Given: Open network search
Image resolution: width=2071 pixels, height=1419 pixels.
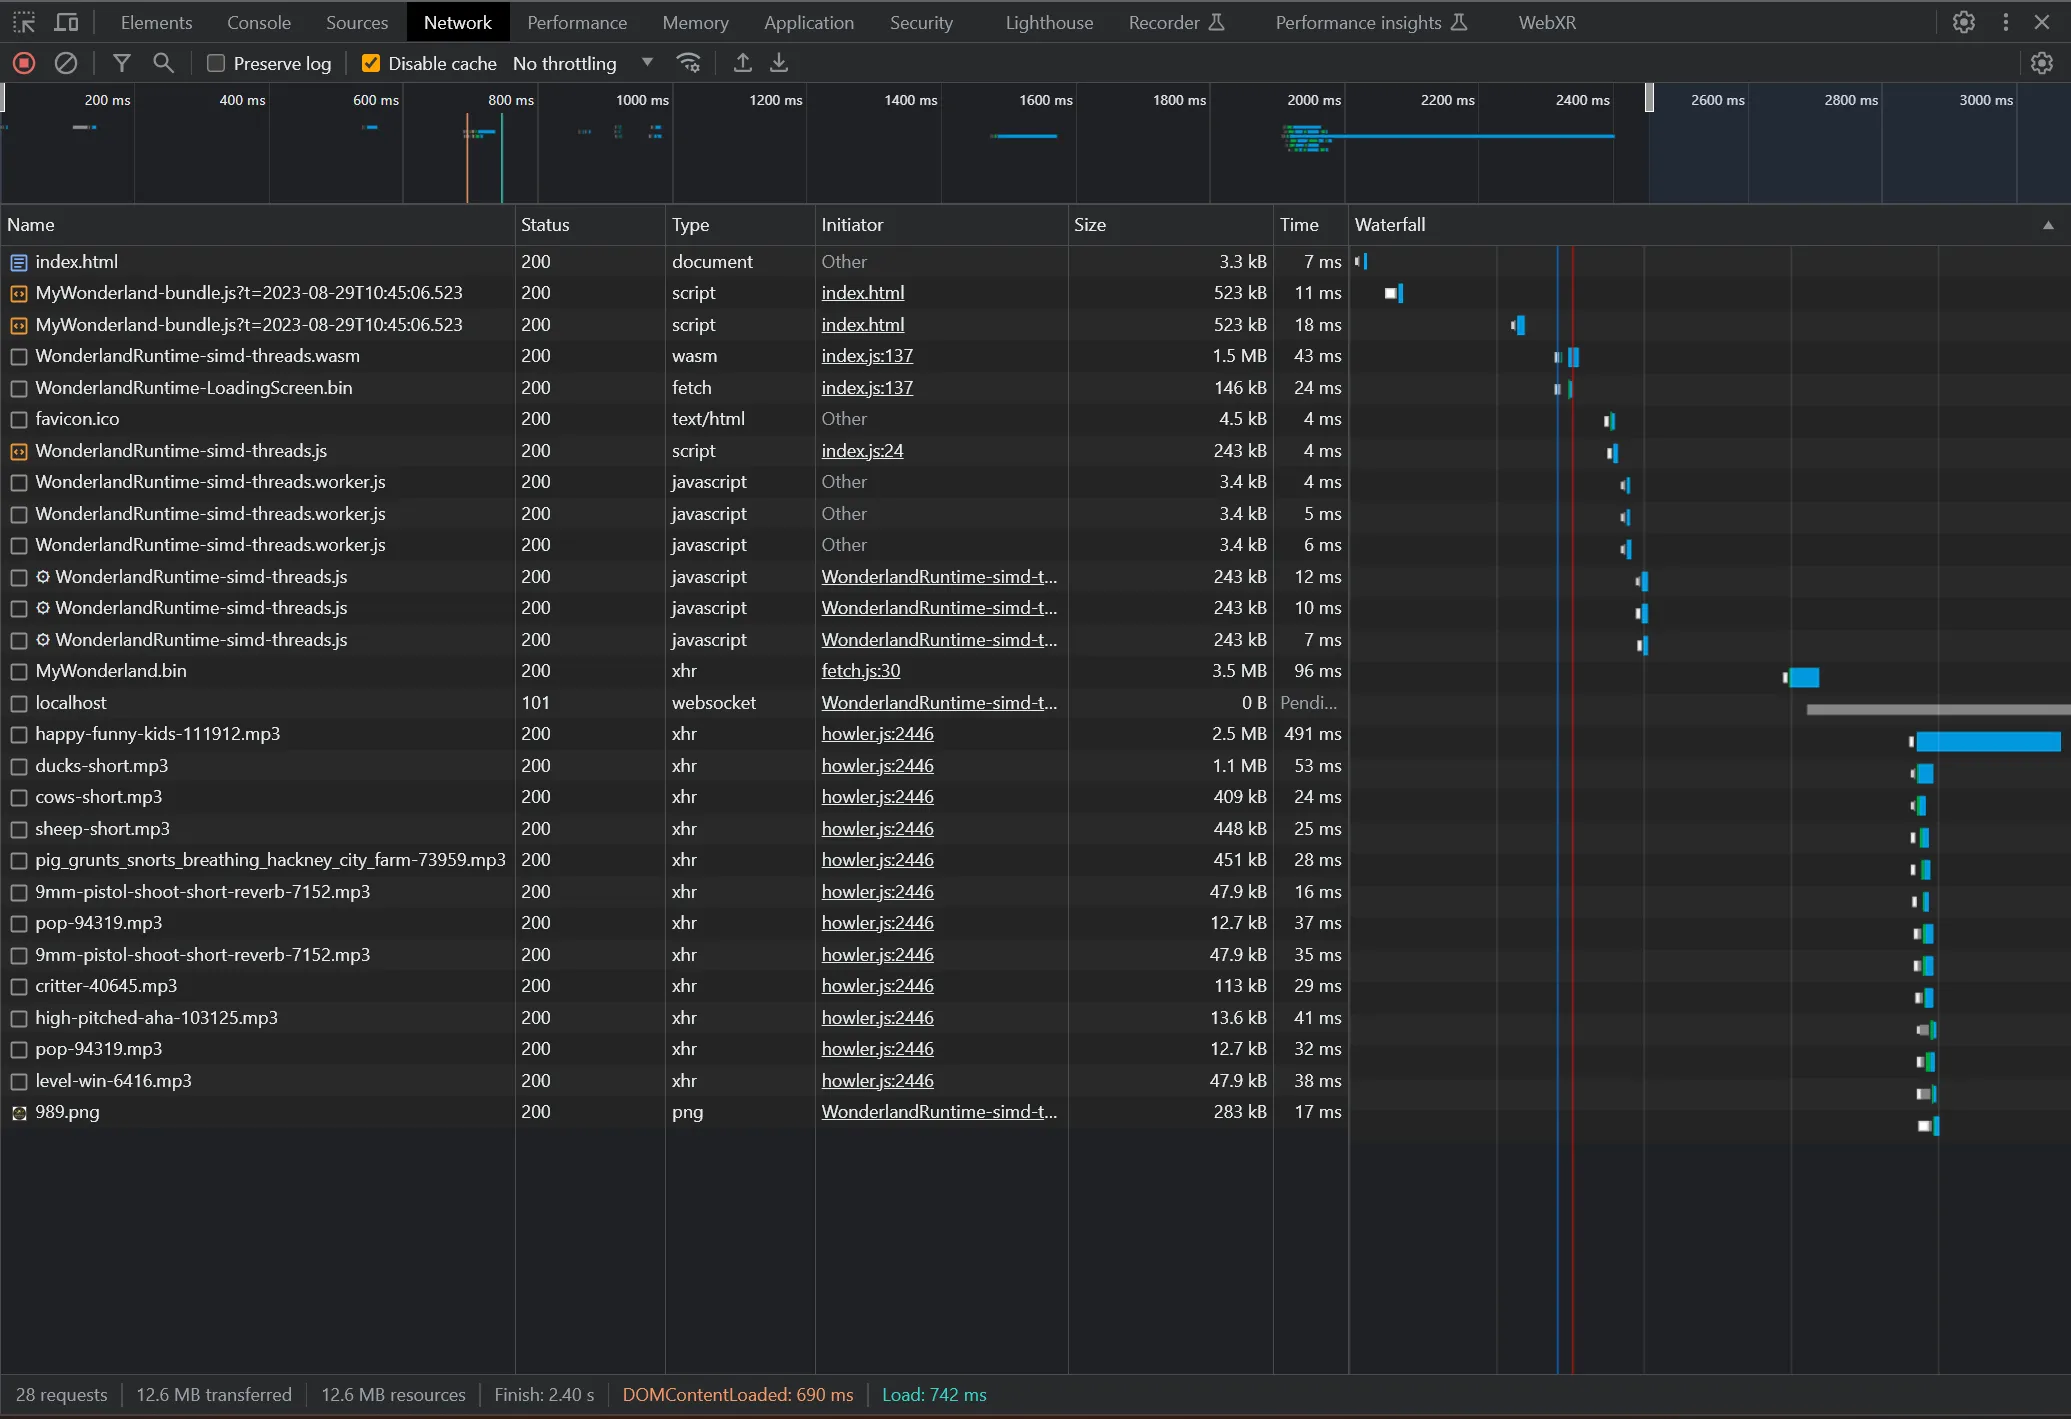Looking at the screenshot, I should point(163,63).
